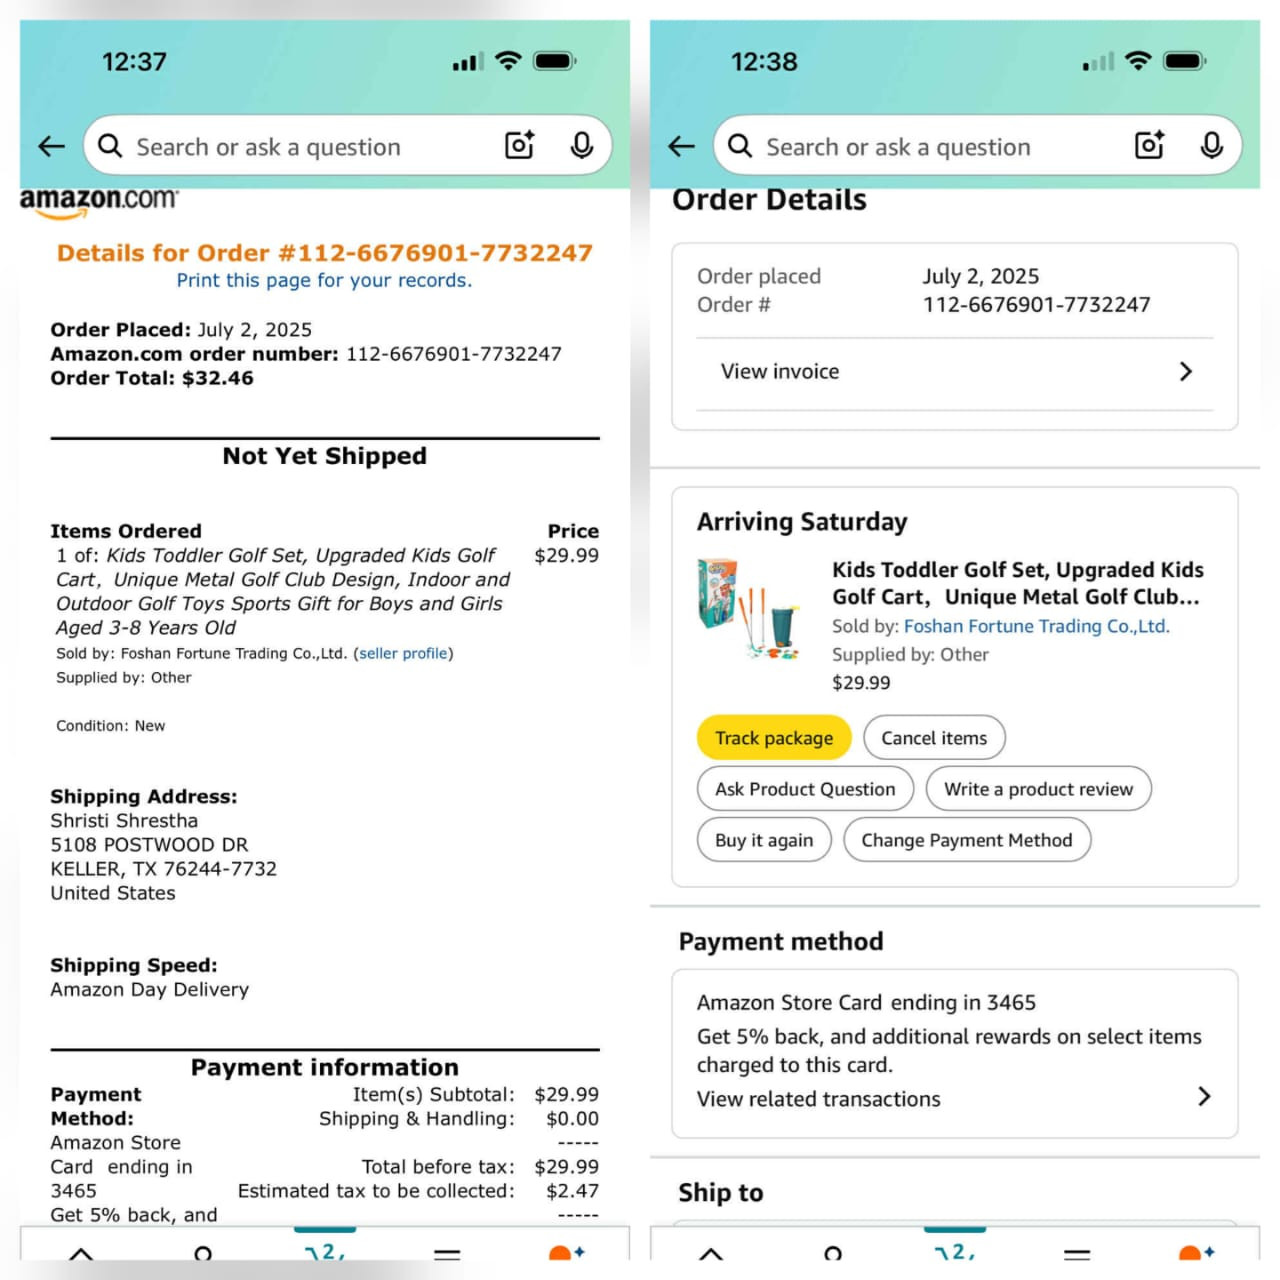Open camera lens search in right search bar

[x=1149, y=146]
